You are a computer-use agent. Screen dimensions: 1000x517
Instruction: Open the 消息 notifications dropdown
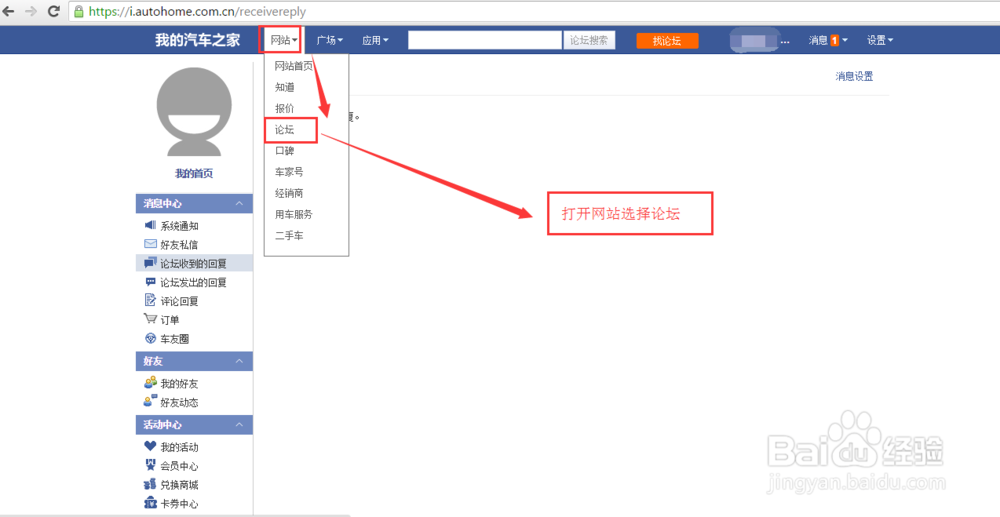[828, 40]
